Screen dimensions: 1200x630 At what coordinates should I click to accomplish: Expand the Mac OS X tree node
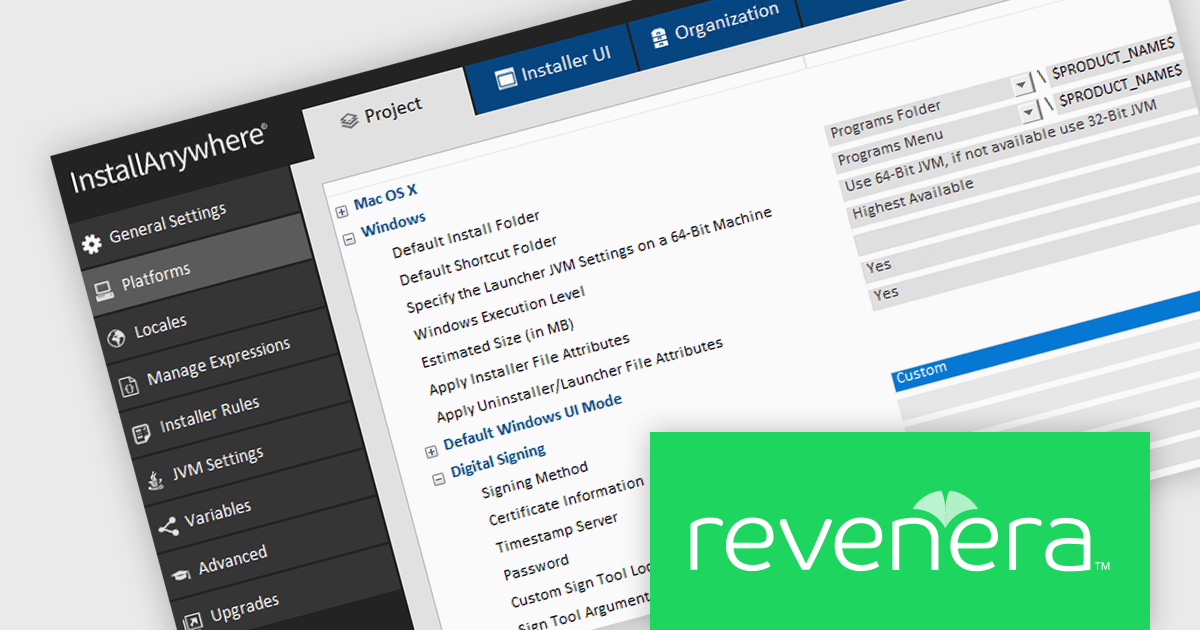341,211
